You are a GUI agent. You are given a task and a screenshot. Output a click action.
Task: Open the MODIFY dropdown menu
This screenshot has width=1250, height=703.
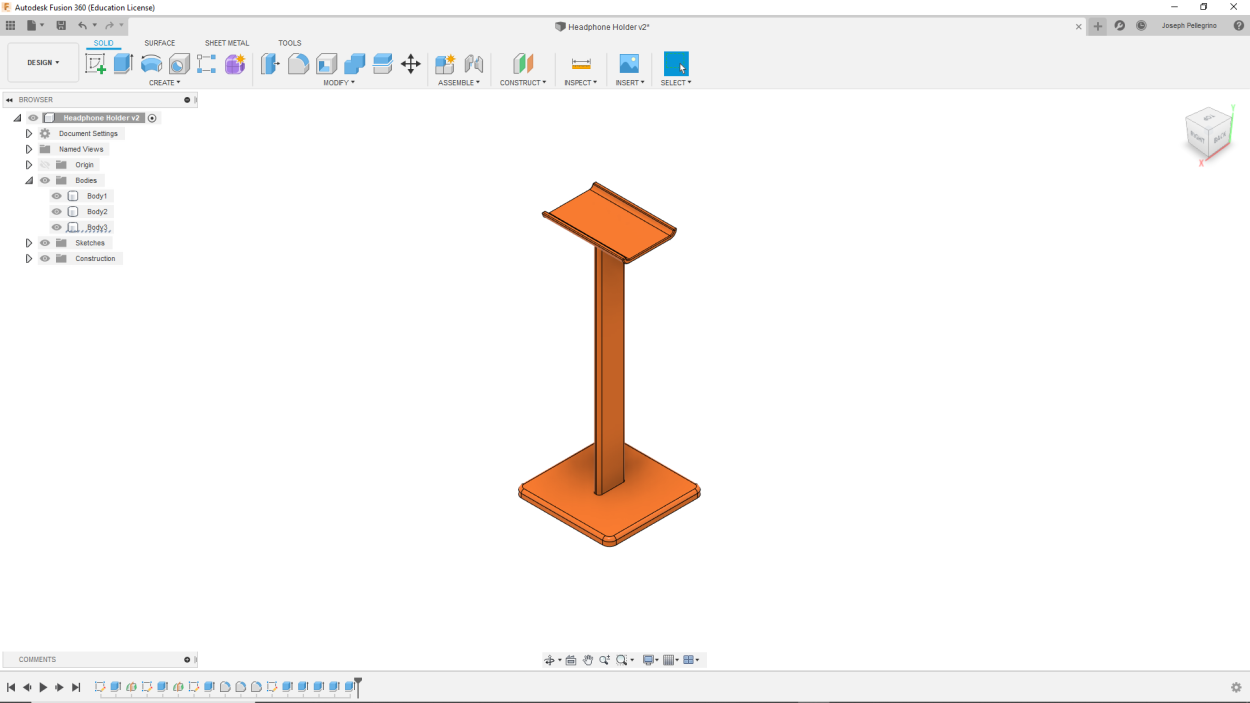click(339, 83)
